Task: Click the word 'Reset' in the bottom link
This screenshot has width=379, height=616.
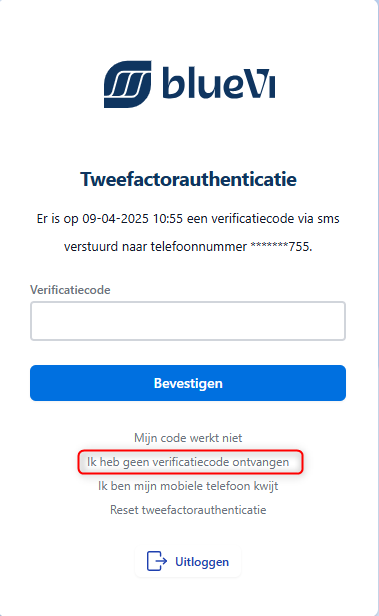Action: 124,510
